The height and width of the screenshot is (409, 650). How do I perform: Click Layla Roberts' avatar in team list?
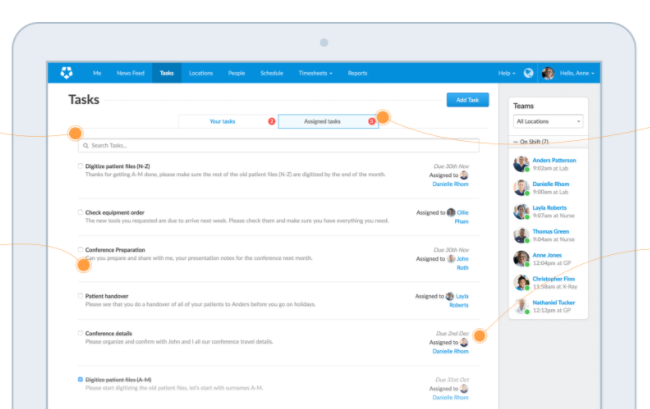tap(521, 211)
